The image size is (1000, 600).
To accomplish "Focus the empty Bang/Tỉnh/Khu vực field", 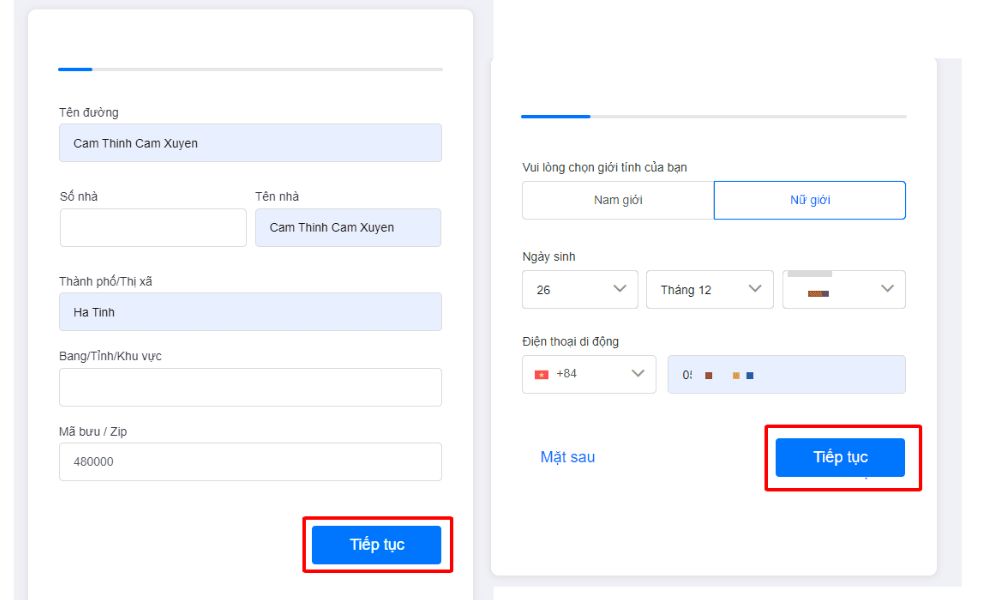I will click(x=250, y=387).
